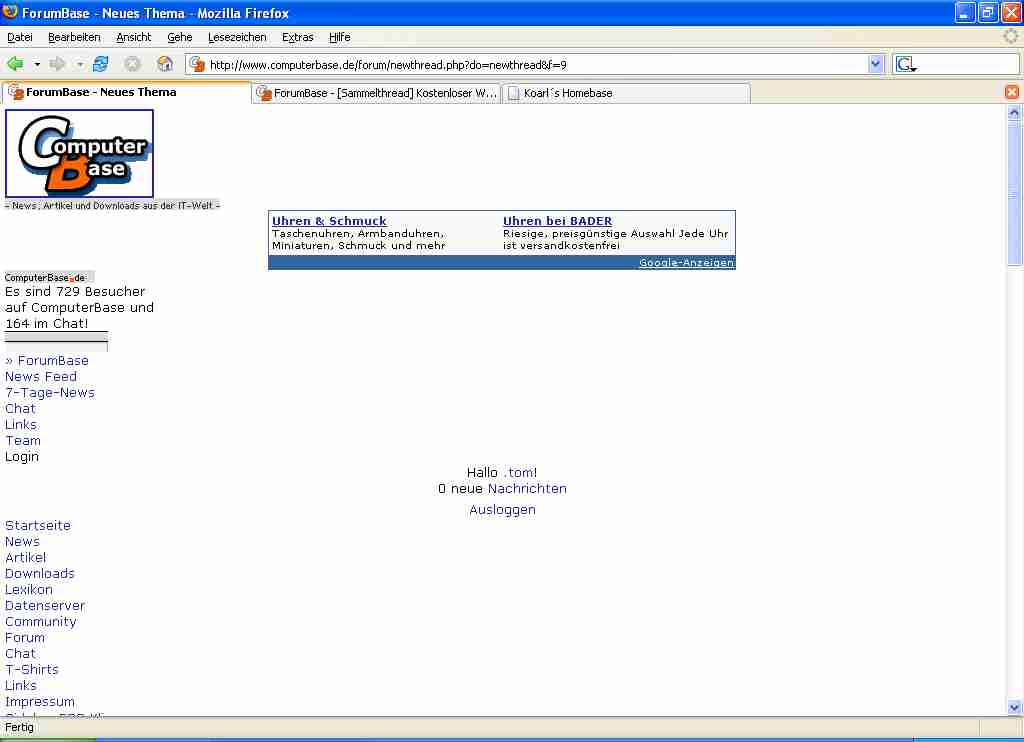Open the Community link
This screenshot has width=1024, height=742.
(40, 621)
